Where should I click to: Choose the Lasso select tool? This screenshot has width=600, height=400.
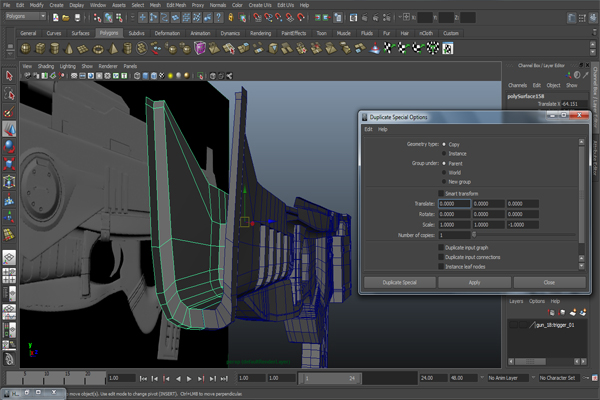9,93
